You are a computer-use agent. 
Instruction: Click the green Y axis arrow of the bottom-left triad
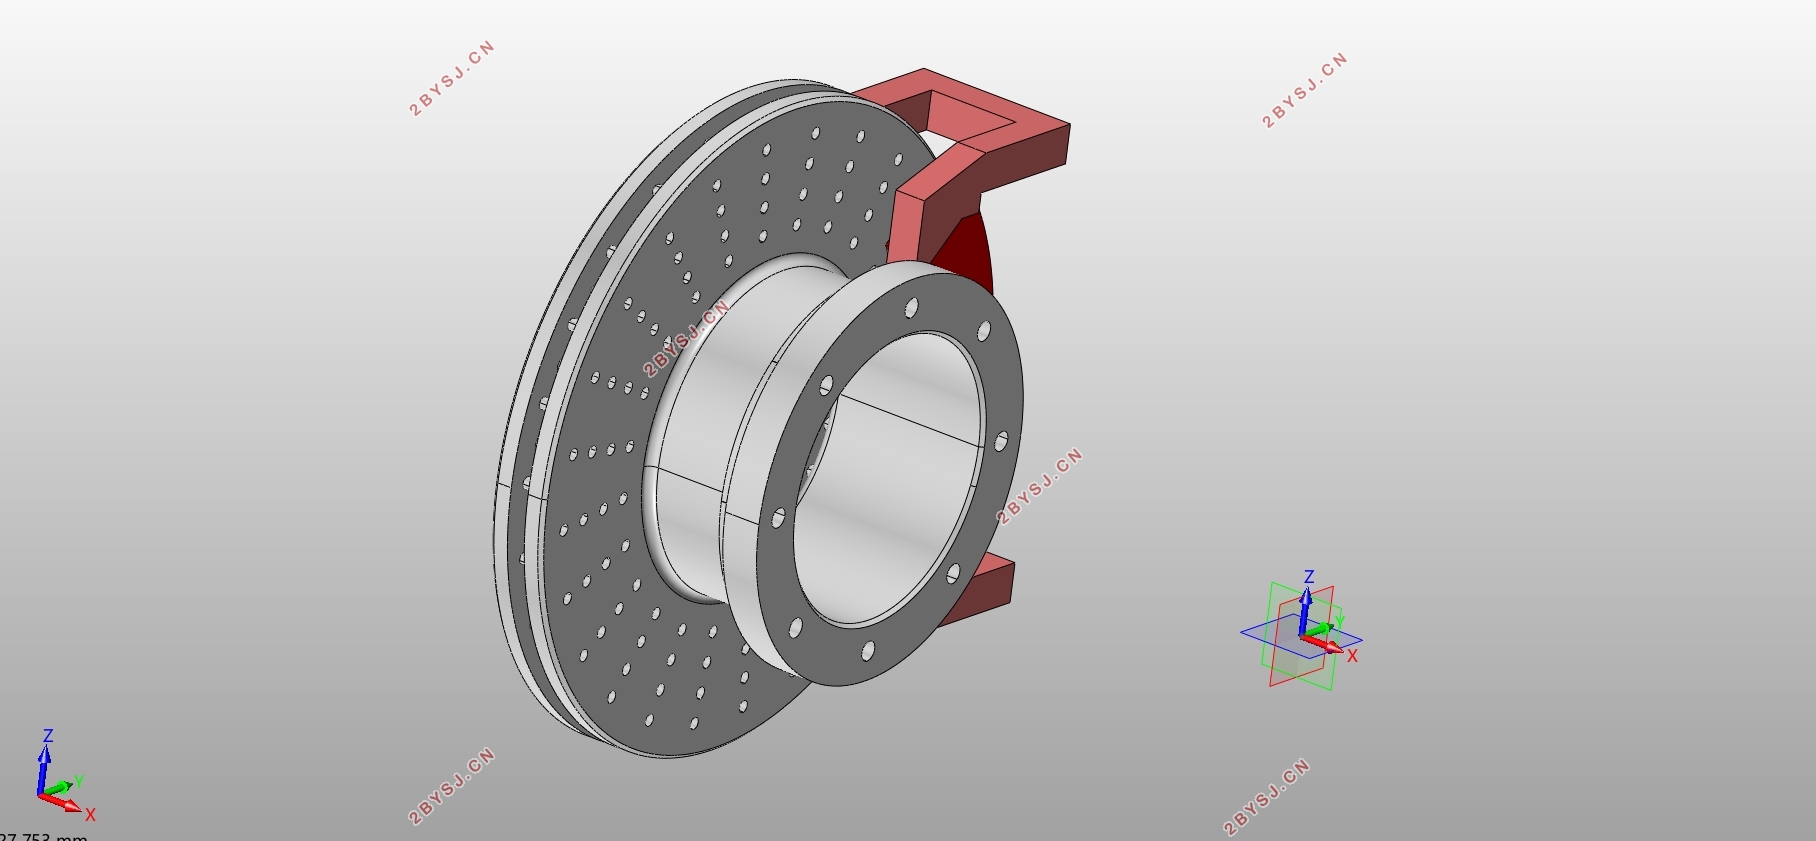[58, 789]
